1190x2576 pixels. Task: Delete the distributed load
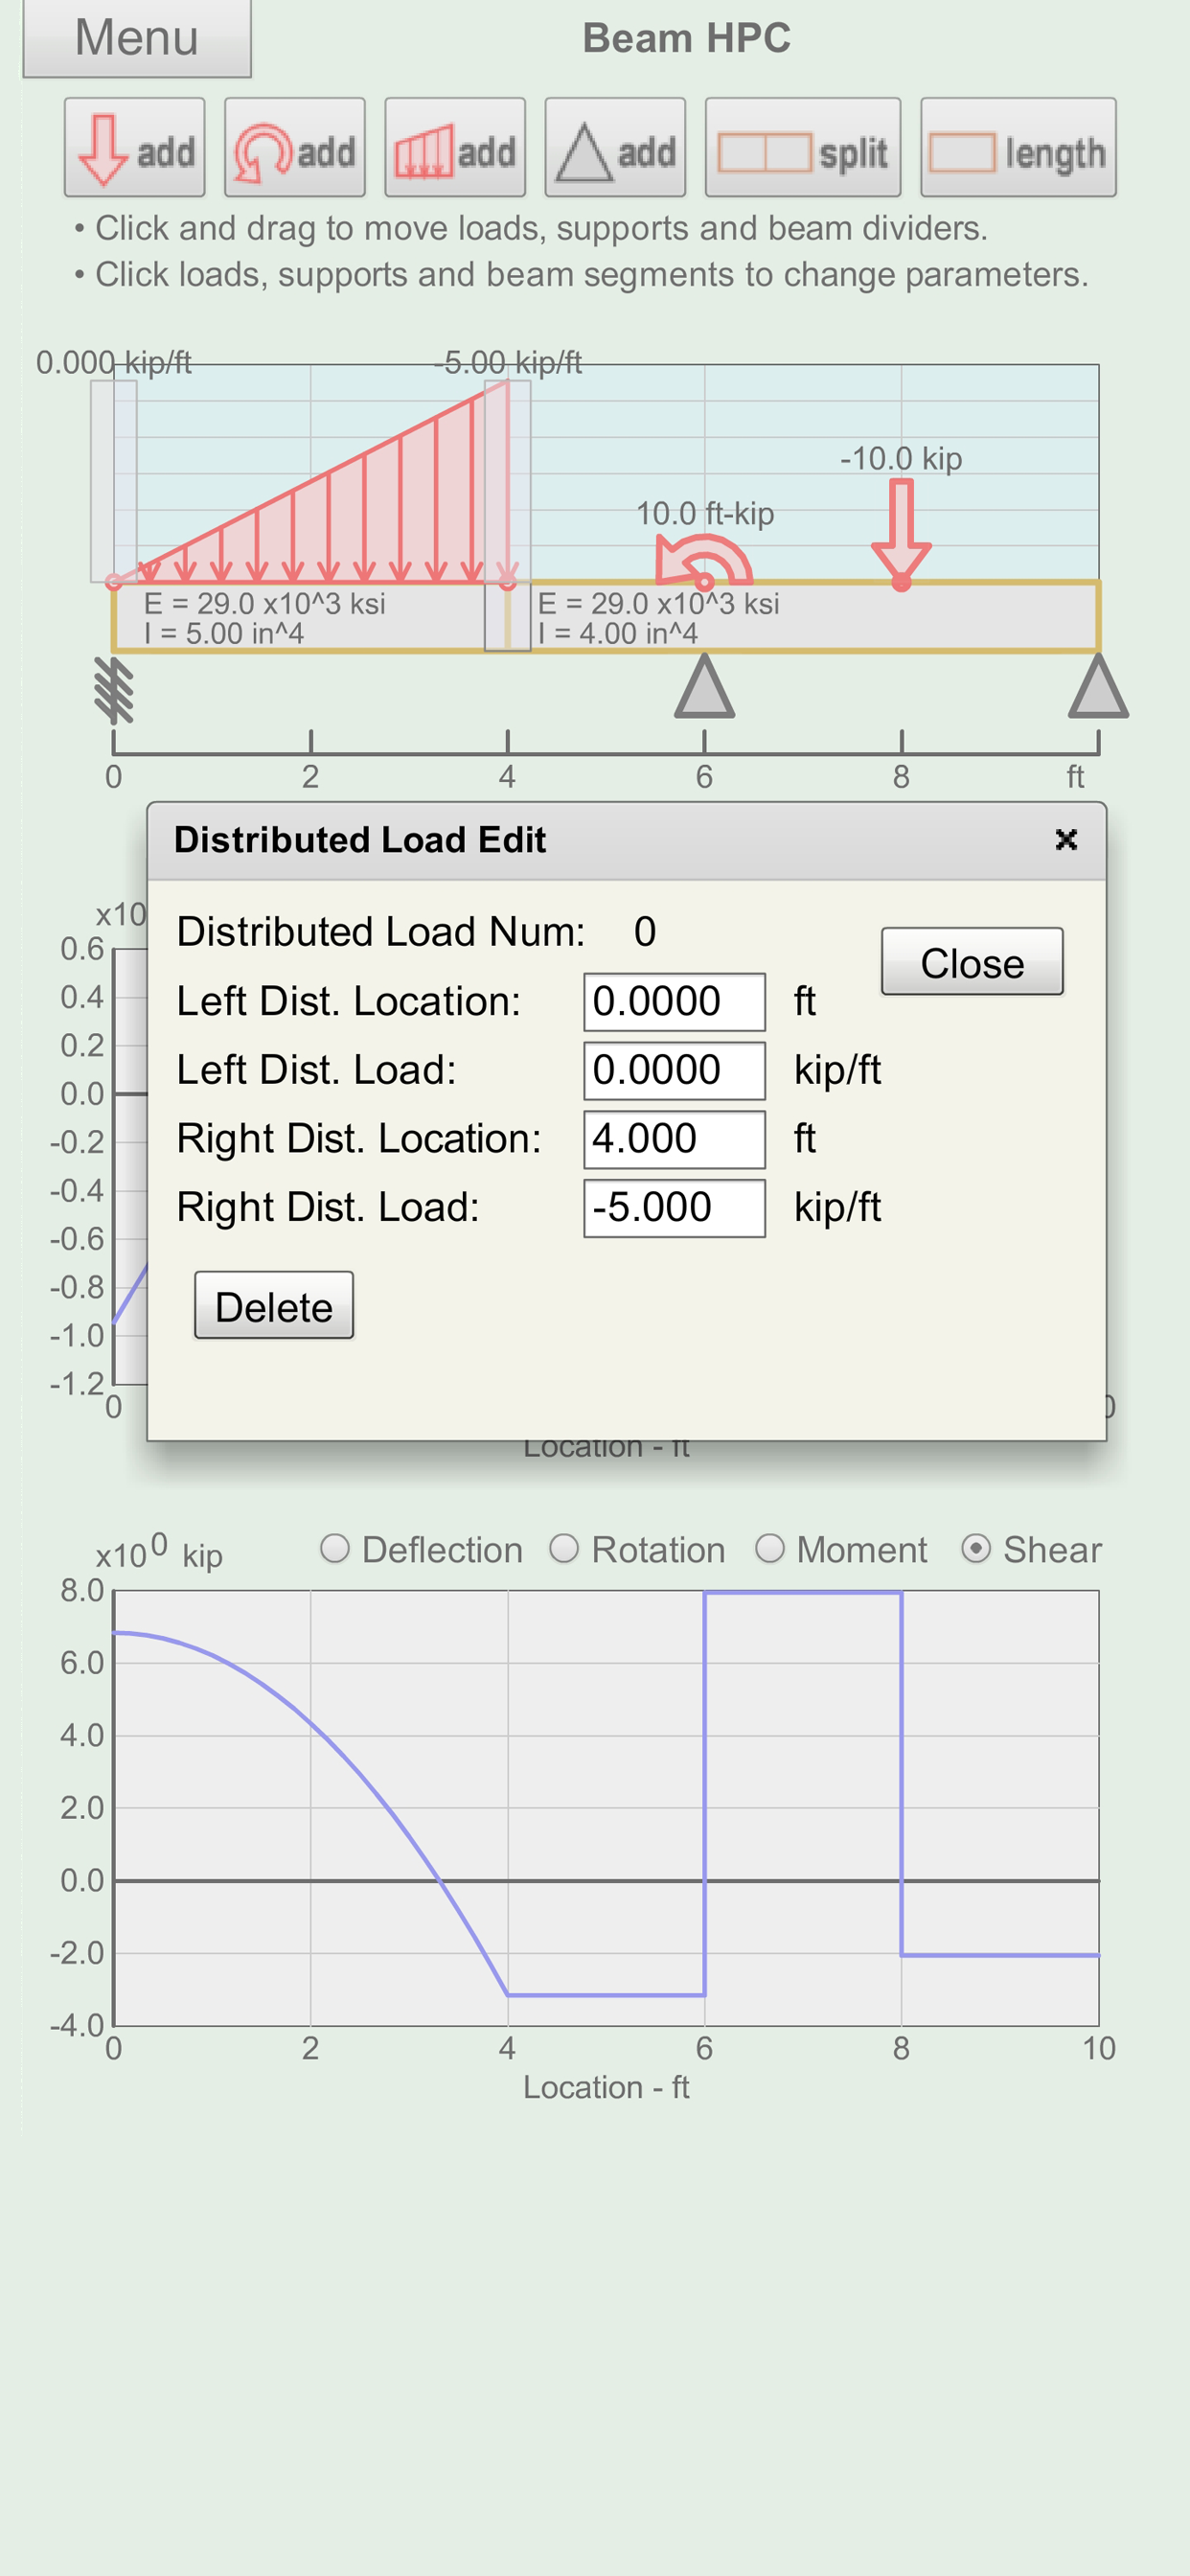click(x=274, y=1306)
